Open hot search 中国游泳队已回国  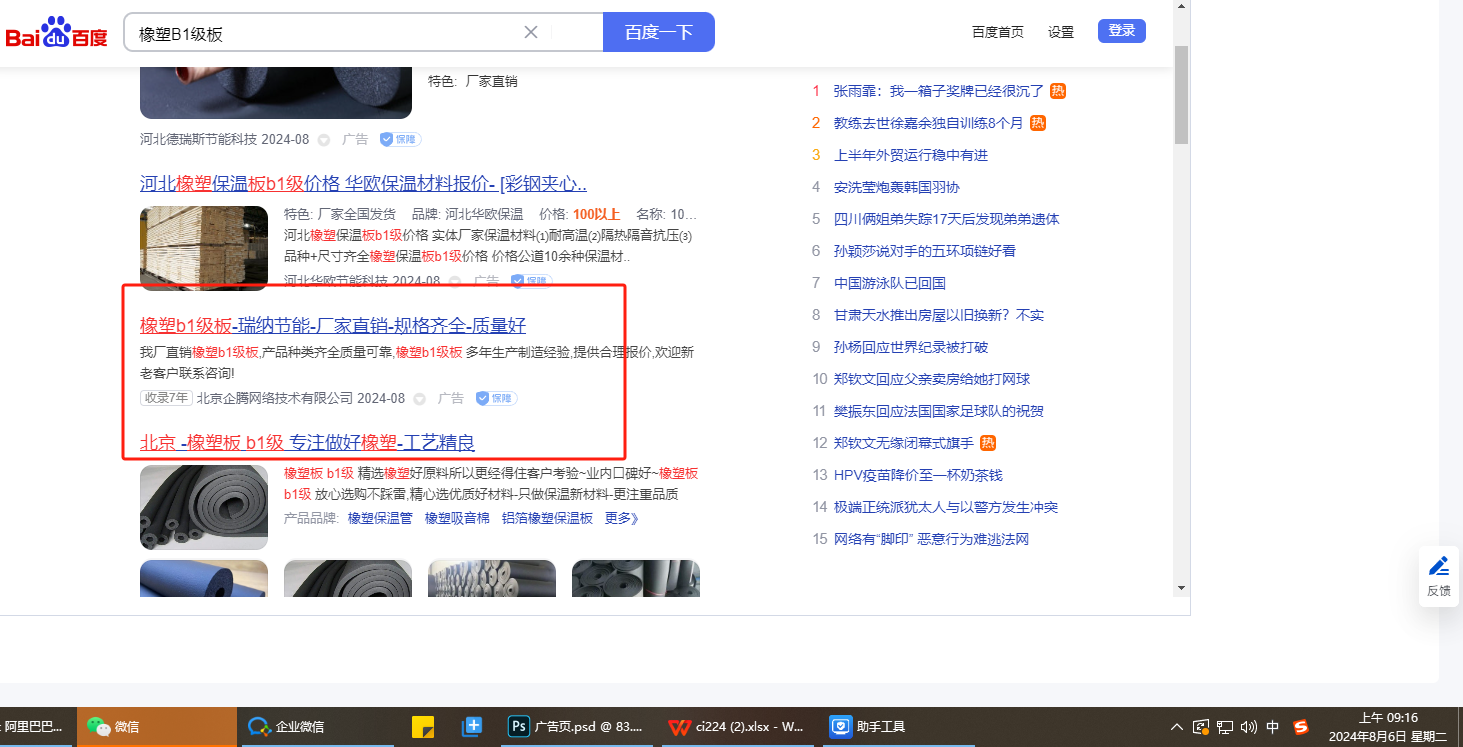(890, 283)
